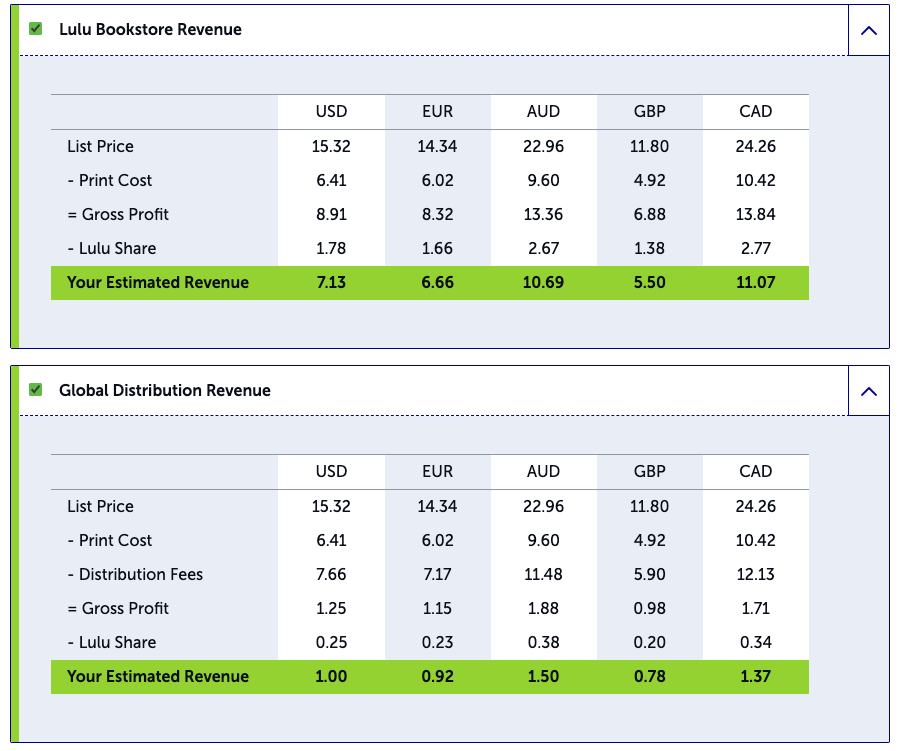Click the Lulu Bookstore Revenue heading

click(150, 29)
